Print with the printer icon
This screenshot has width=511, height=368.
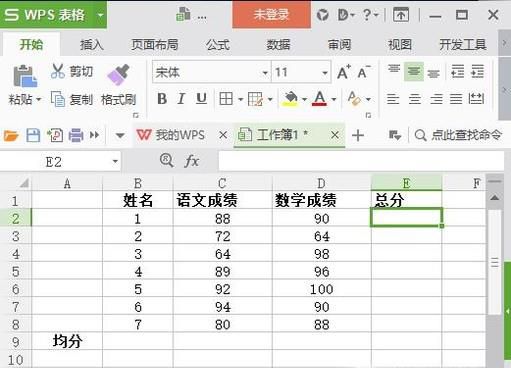coord(76,135)
